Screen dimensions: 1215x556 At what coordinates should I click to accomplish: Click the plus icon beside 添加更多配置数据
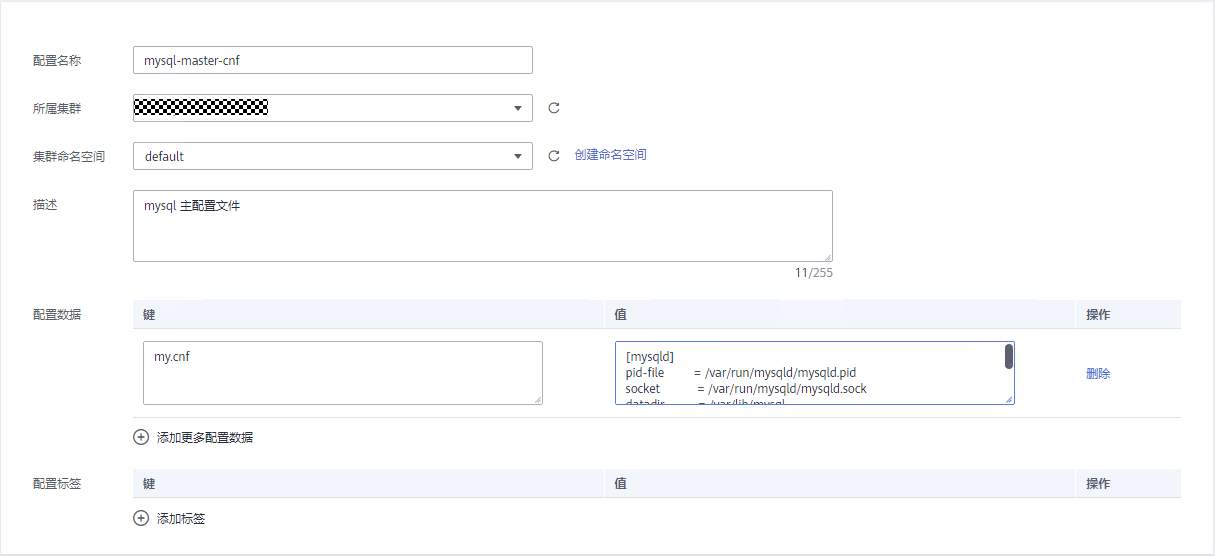point(141,437)
